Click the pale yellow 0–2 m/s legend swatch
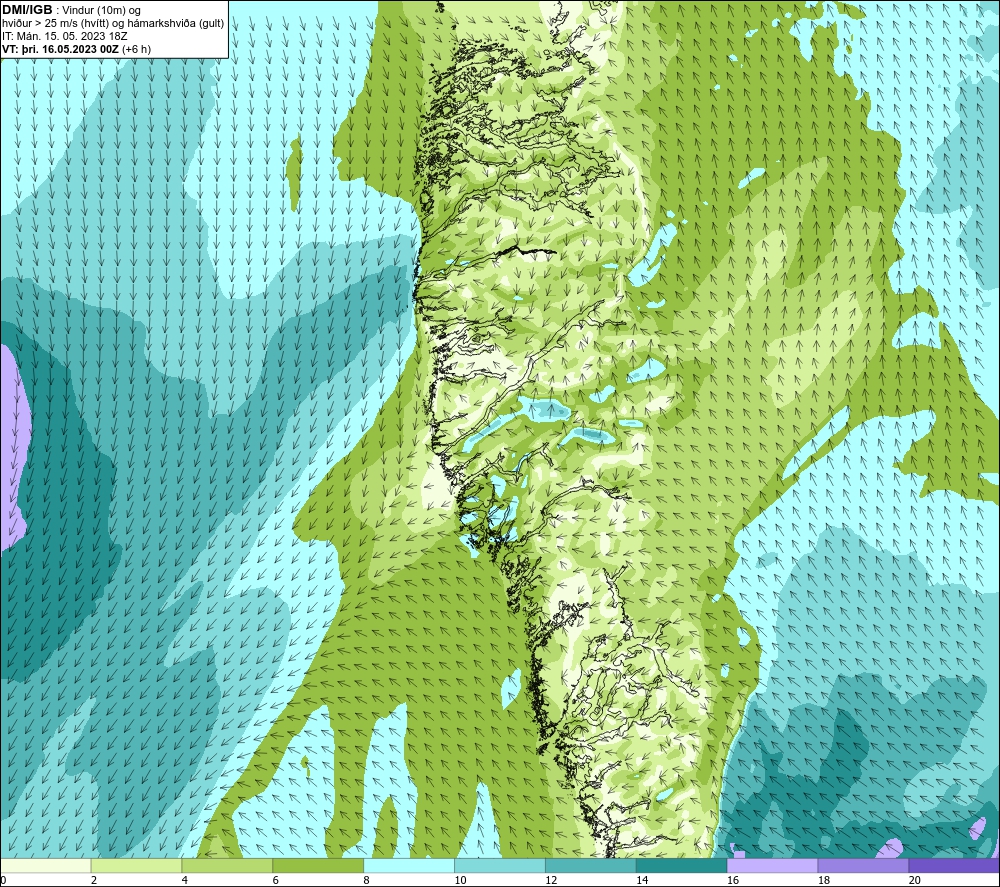1000x887 pixels. (46, 865)
